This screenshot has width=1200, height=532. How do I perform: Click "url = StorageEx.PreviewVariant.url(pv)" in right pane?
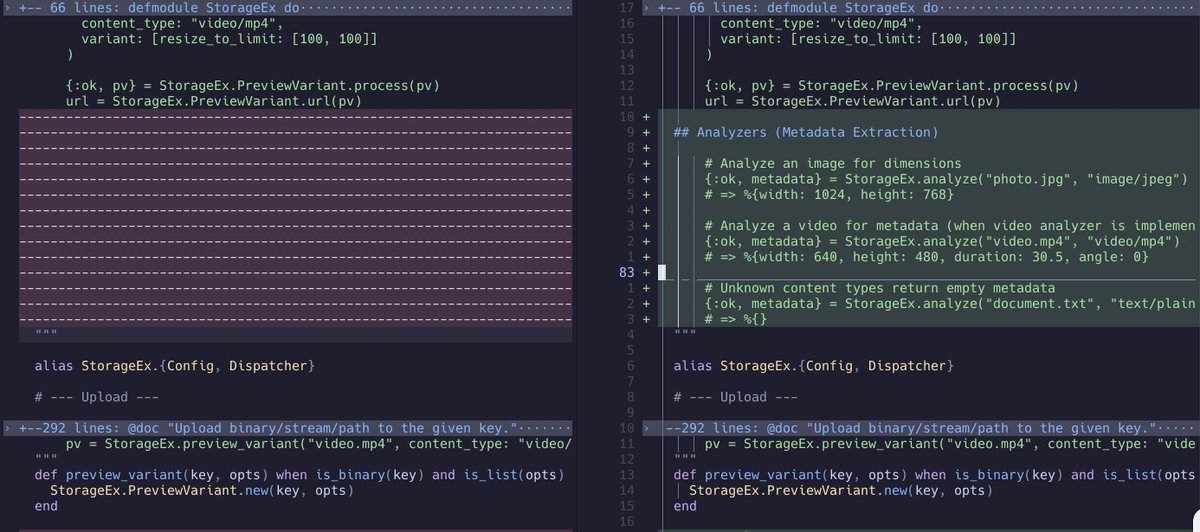(854, 101)
